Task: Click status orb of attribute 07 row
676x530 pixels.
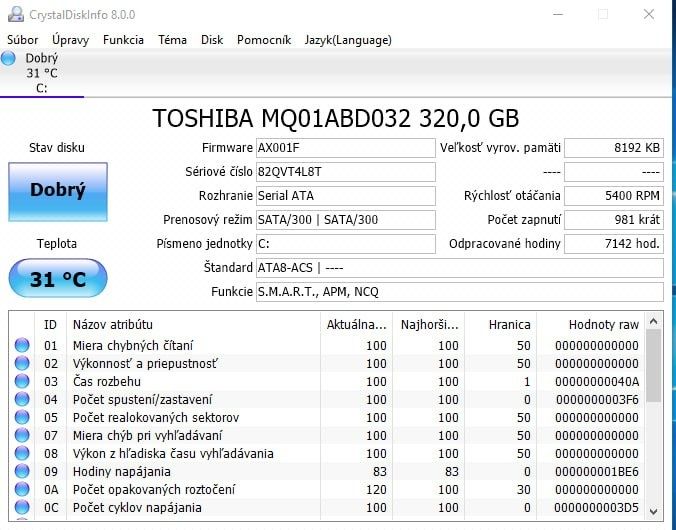Action: tap(22, 436)
